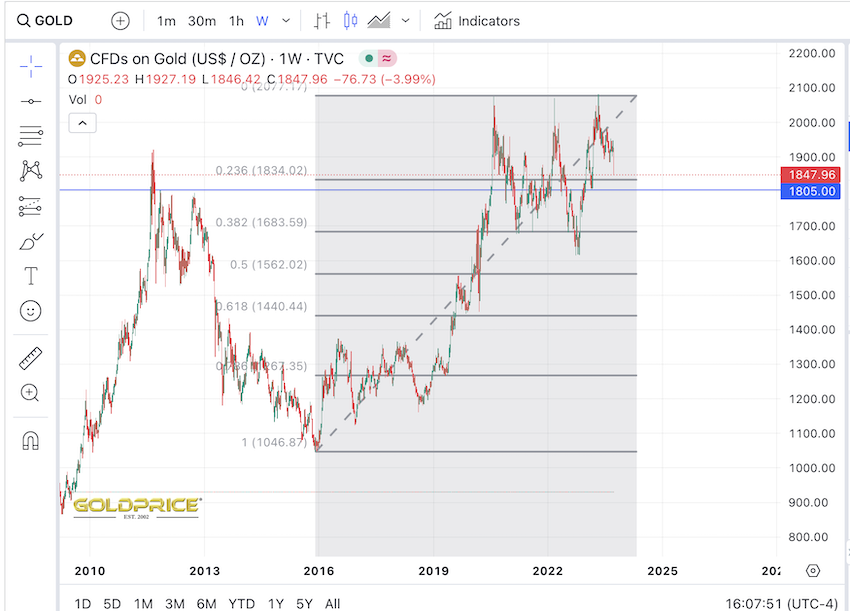Open the GOLD symbol search
The image size is (850, 611).
tap(44, 21)
